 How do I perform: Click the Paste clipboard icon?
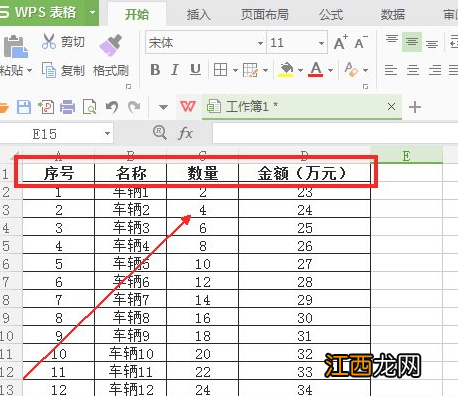coord(15,46)
